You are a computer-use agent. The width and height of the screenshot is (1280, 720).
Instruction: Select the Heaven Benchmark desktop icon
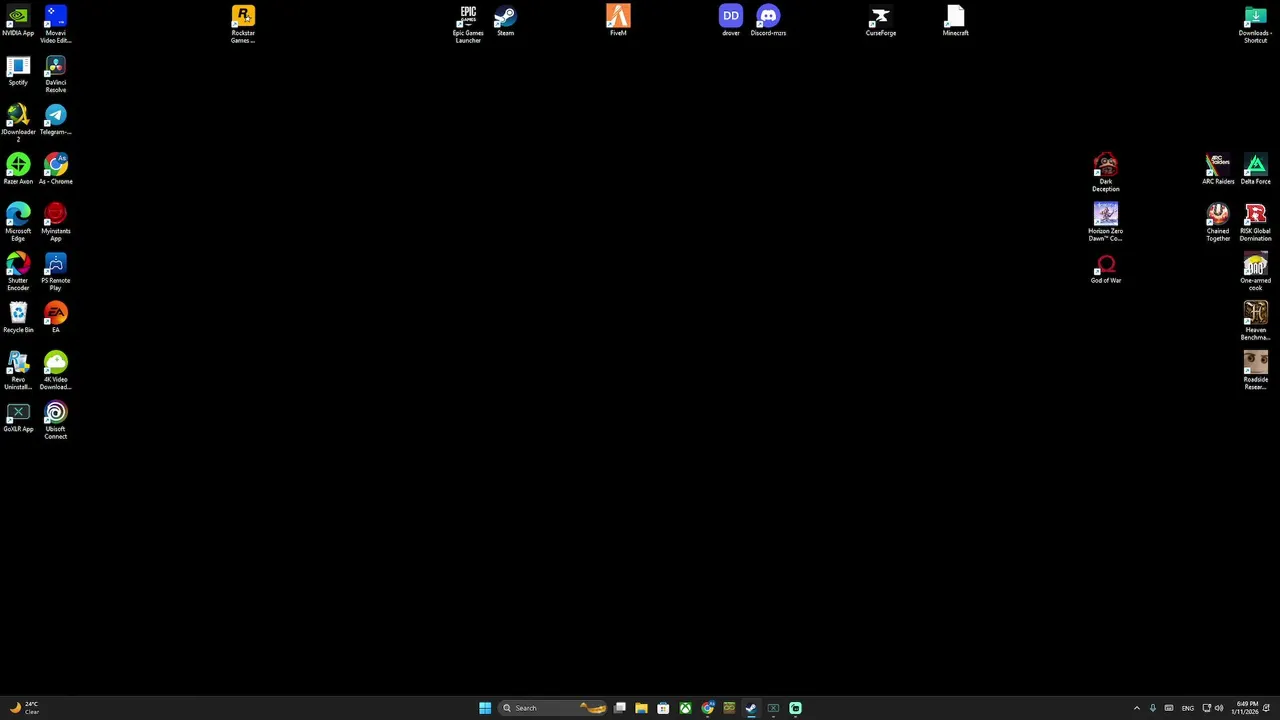coord(1255,321)
